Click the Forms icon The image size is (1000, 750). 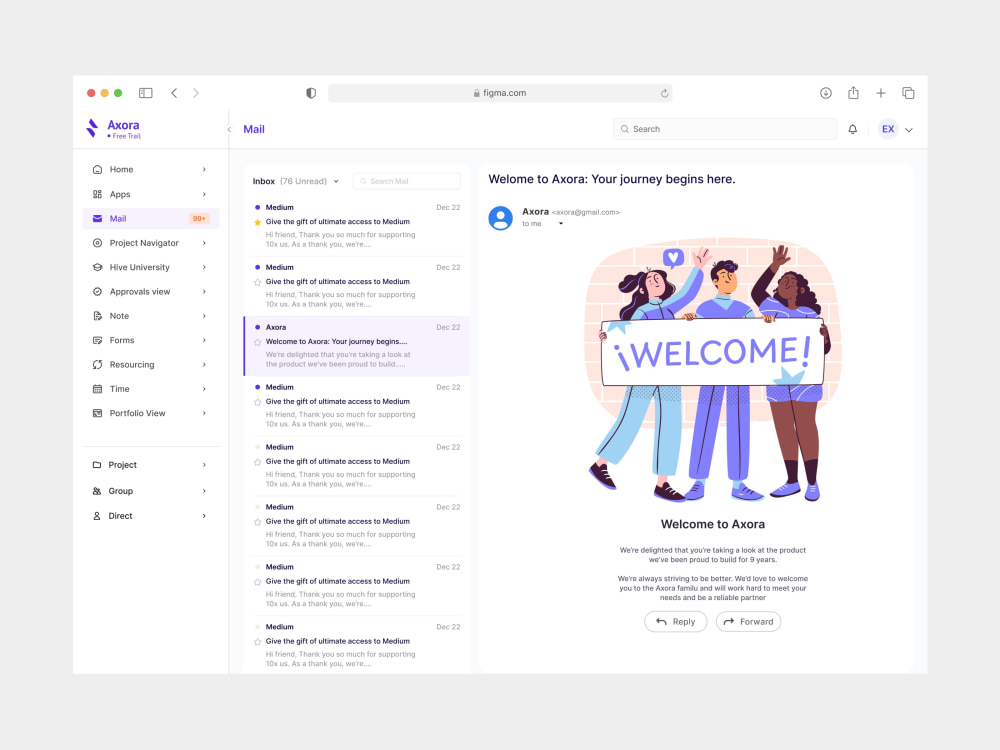[97, 341]
